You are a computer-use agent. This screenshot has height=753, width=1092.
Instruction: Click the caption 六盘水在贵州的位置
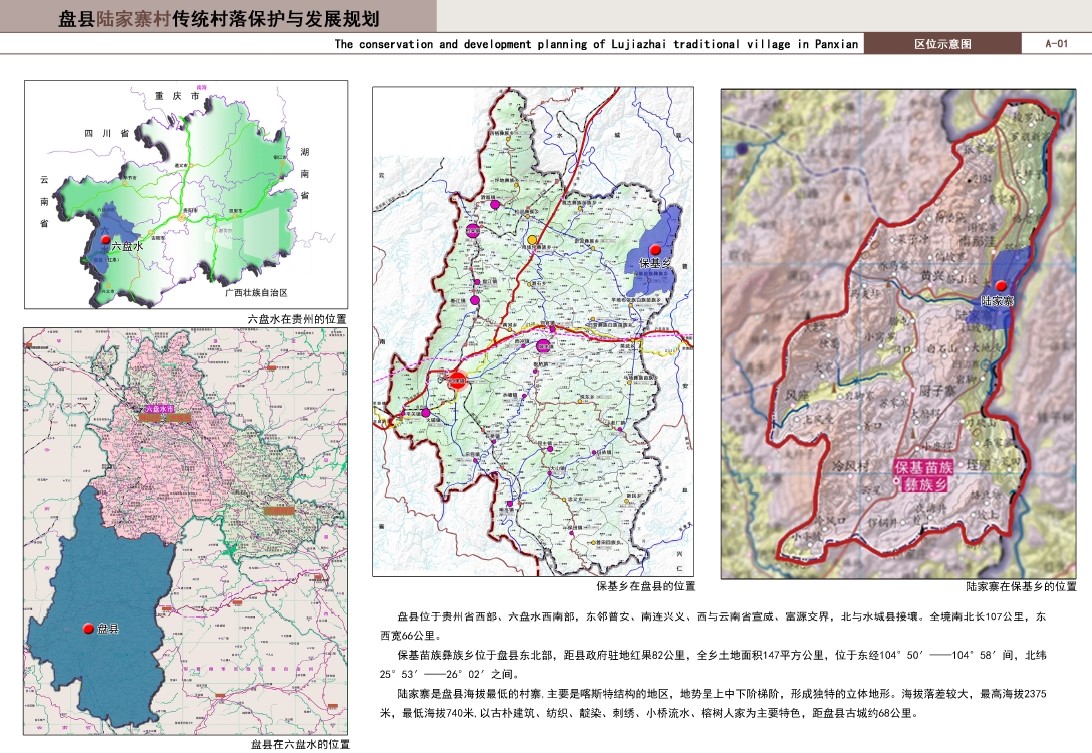(x=297, y=318)
